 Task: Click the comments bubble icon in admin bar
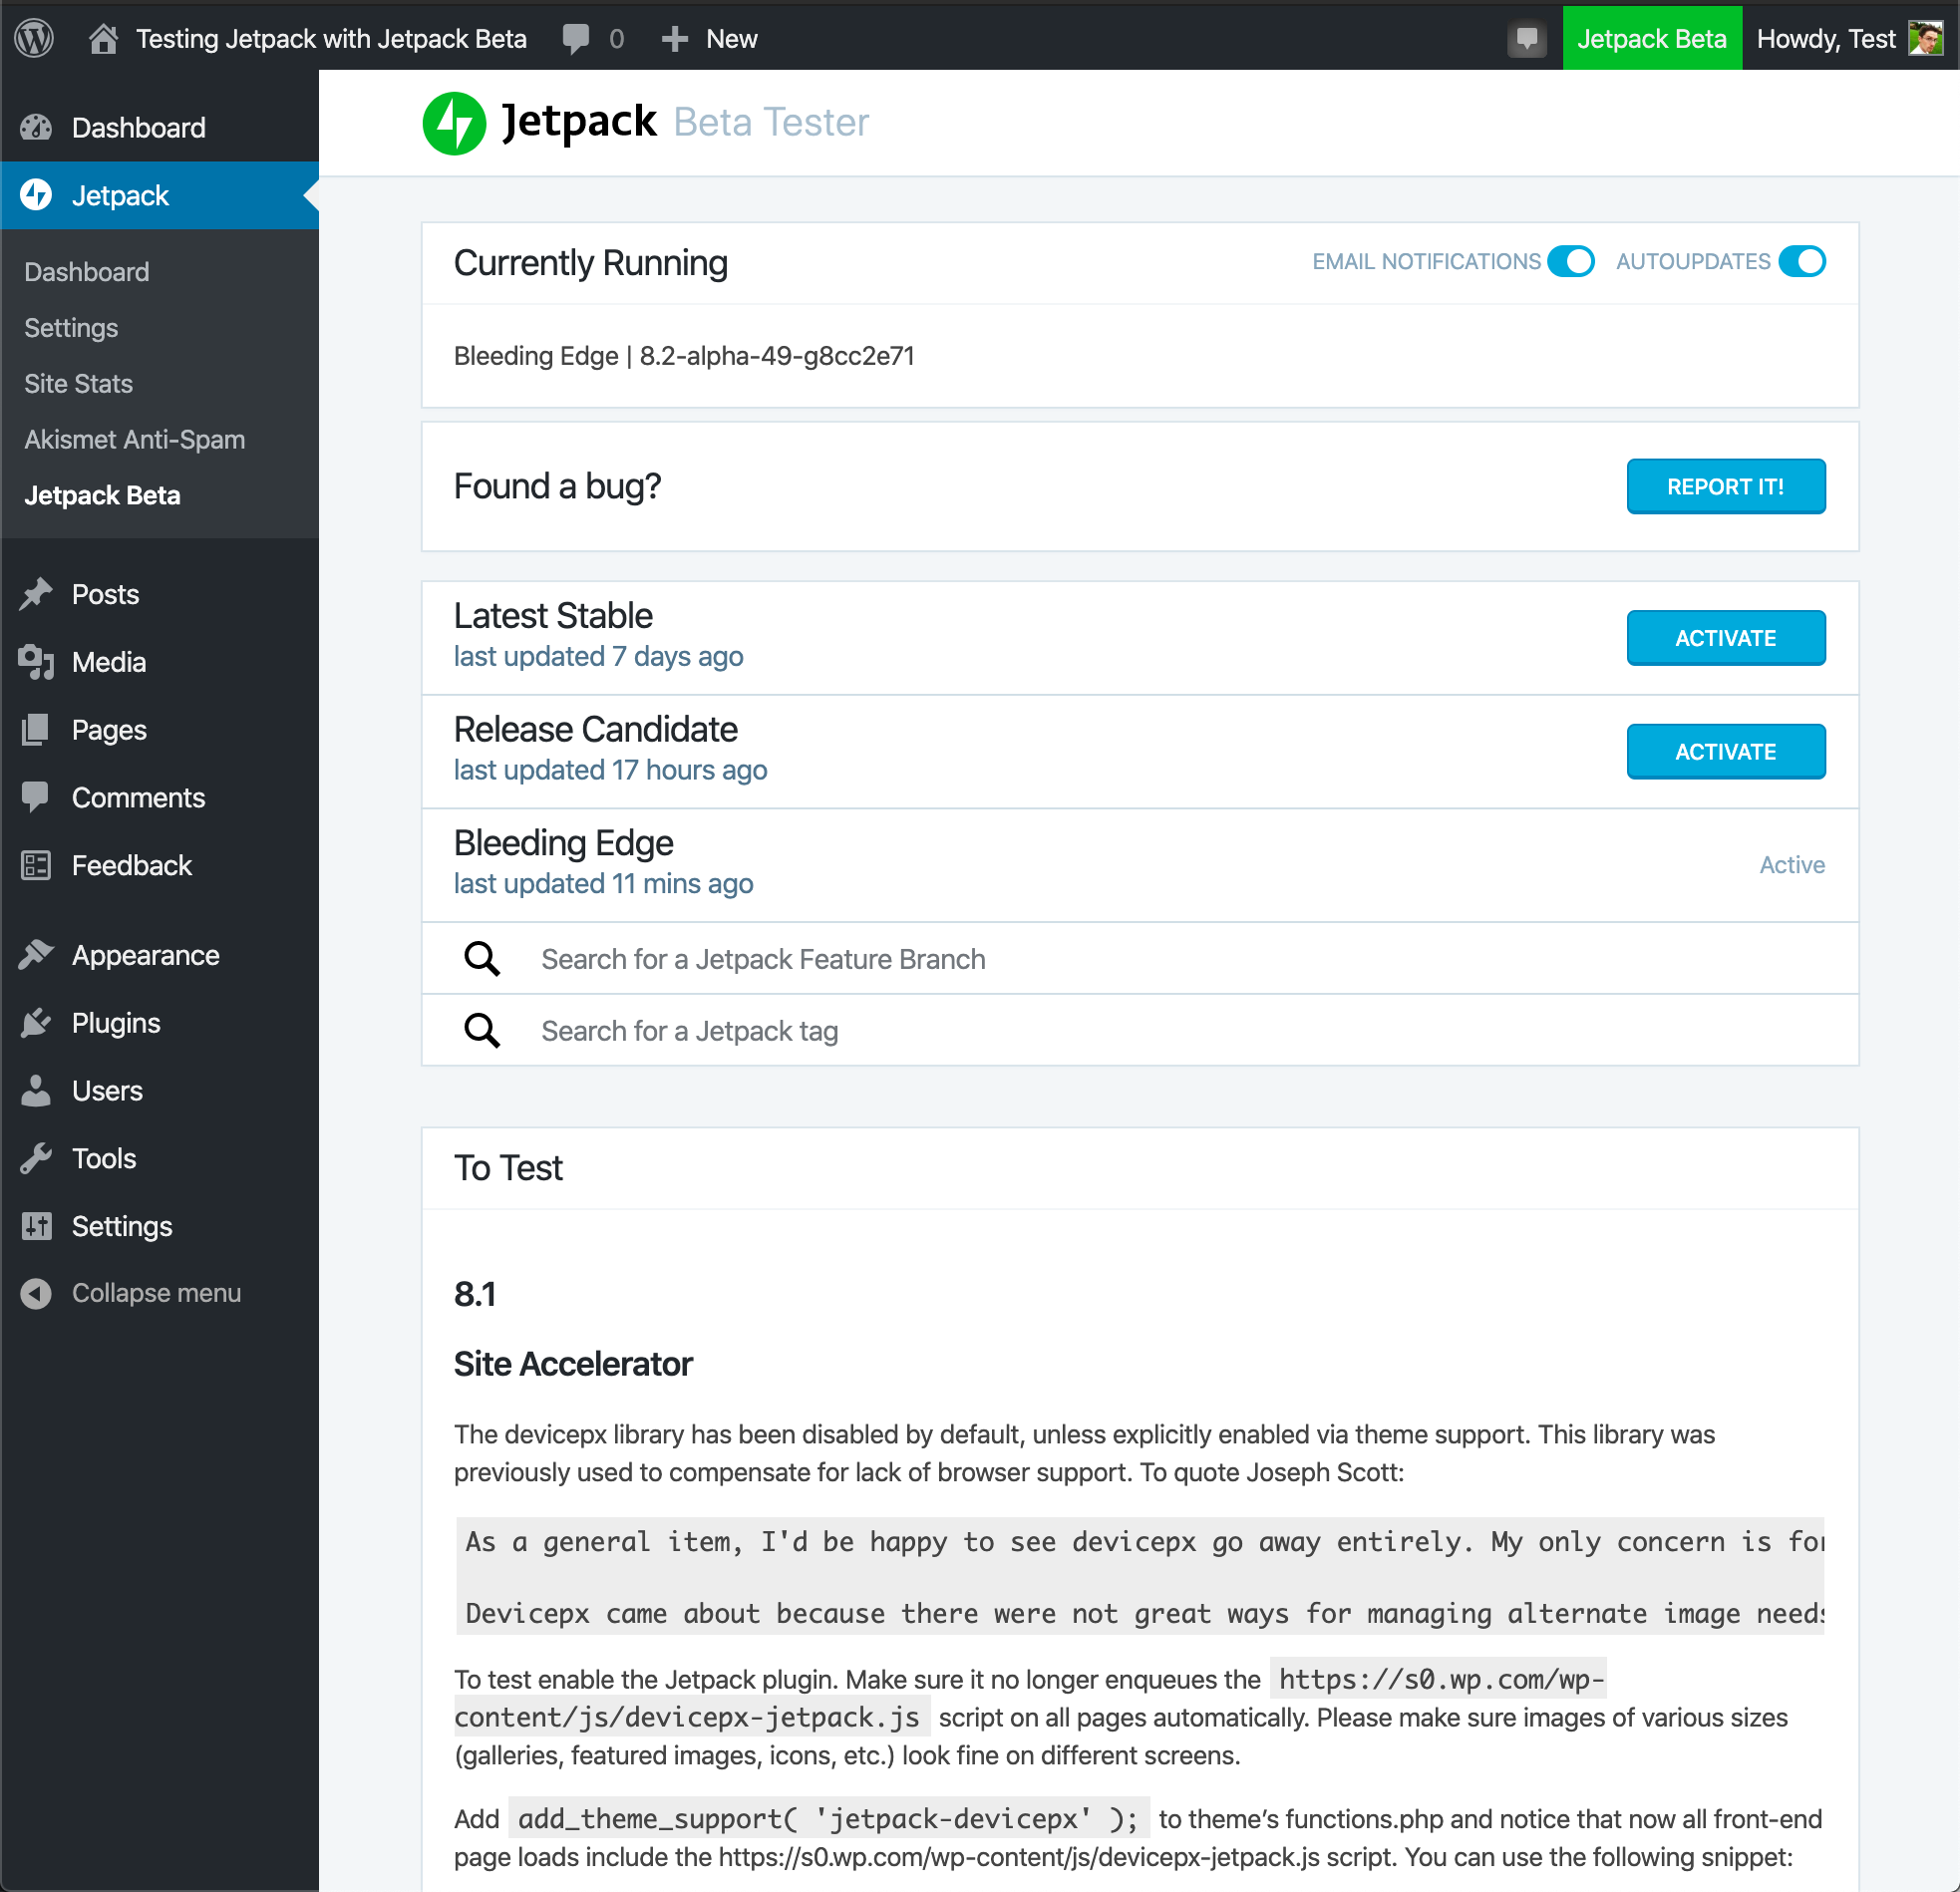coord(576,39)
